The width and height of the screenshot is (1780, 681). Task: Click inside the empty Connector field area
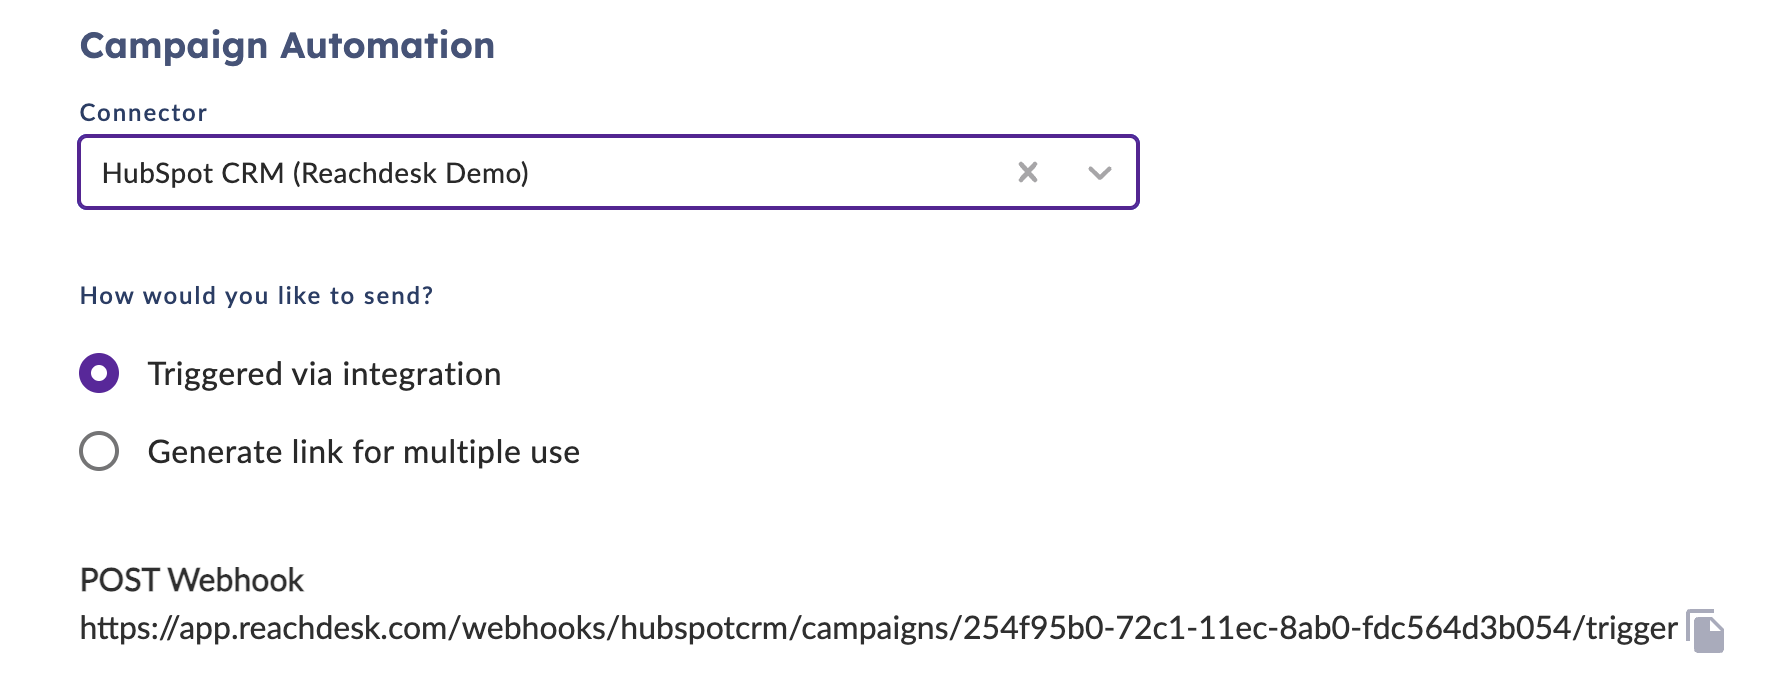coord(770,173)
